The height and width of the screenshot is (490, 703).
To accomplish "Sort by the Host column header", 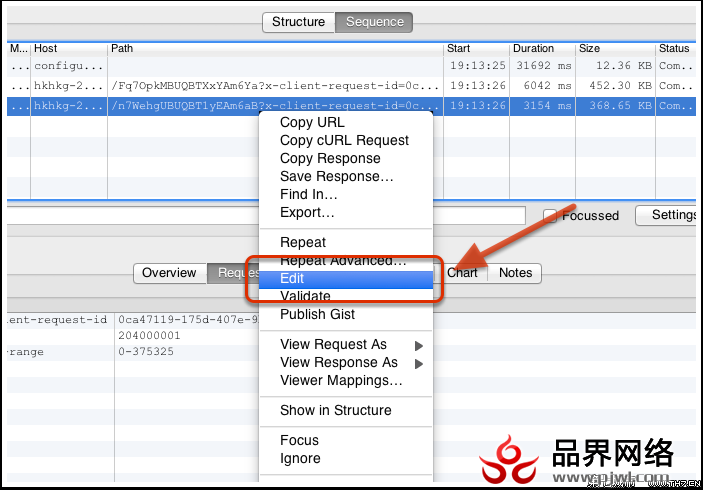I will click(69, 48).
